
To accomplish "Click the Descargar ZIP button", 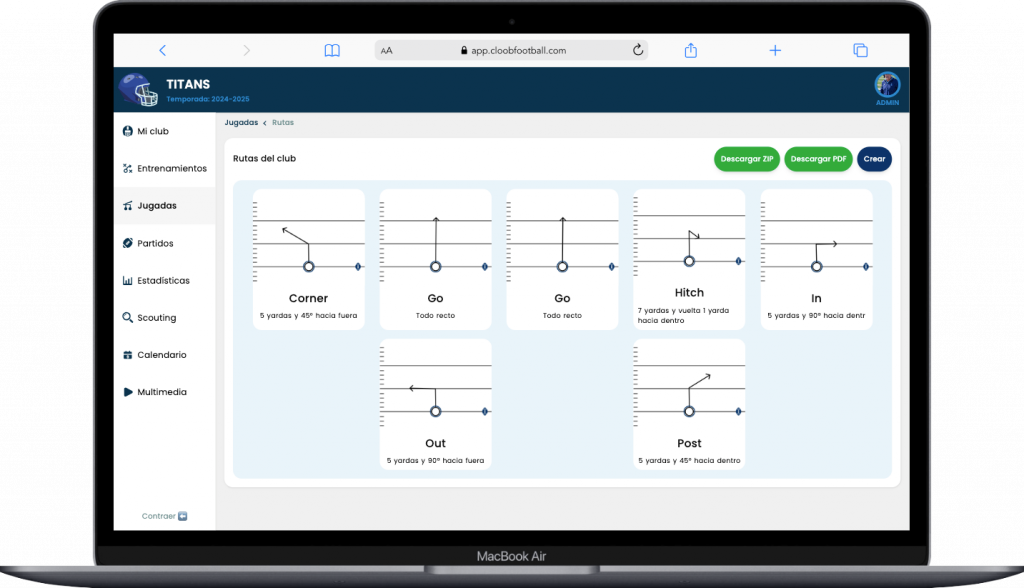I will pyautogui.click(x=747, y=159).
